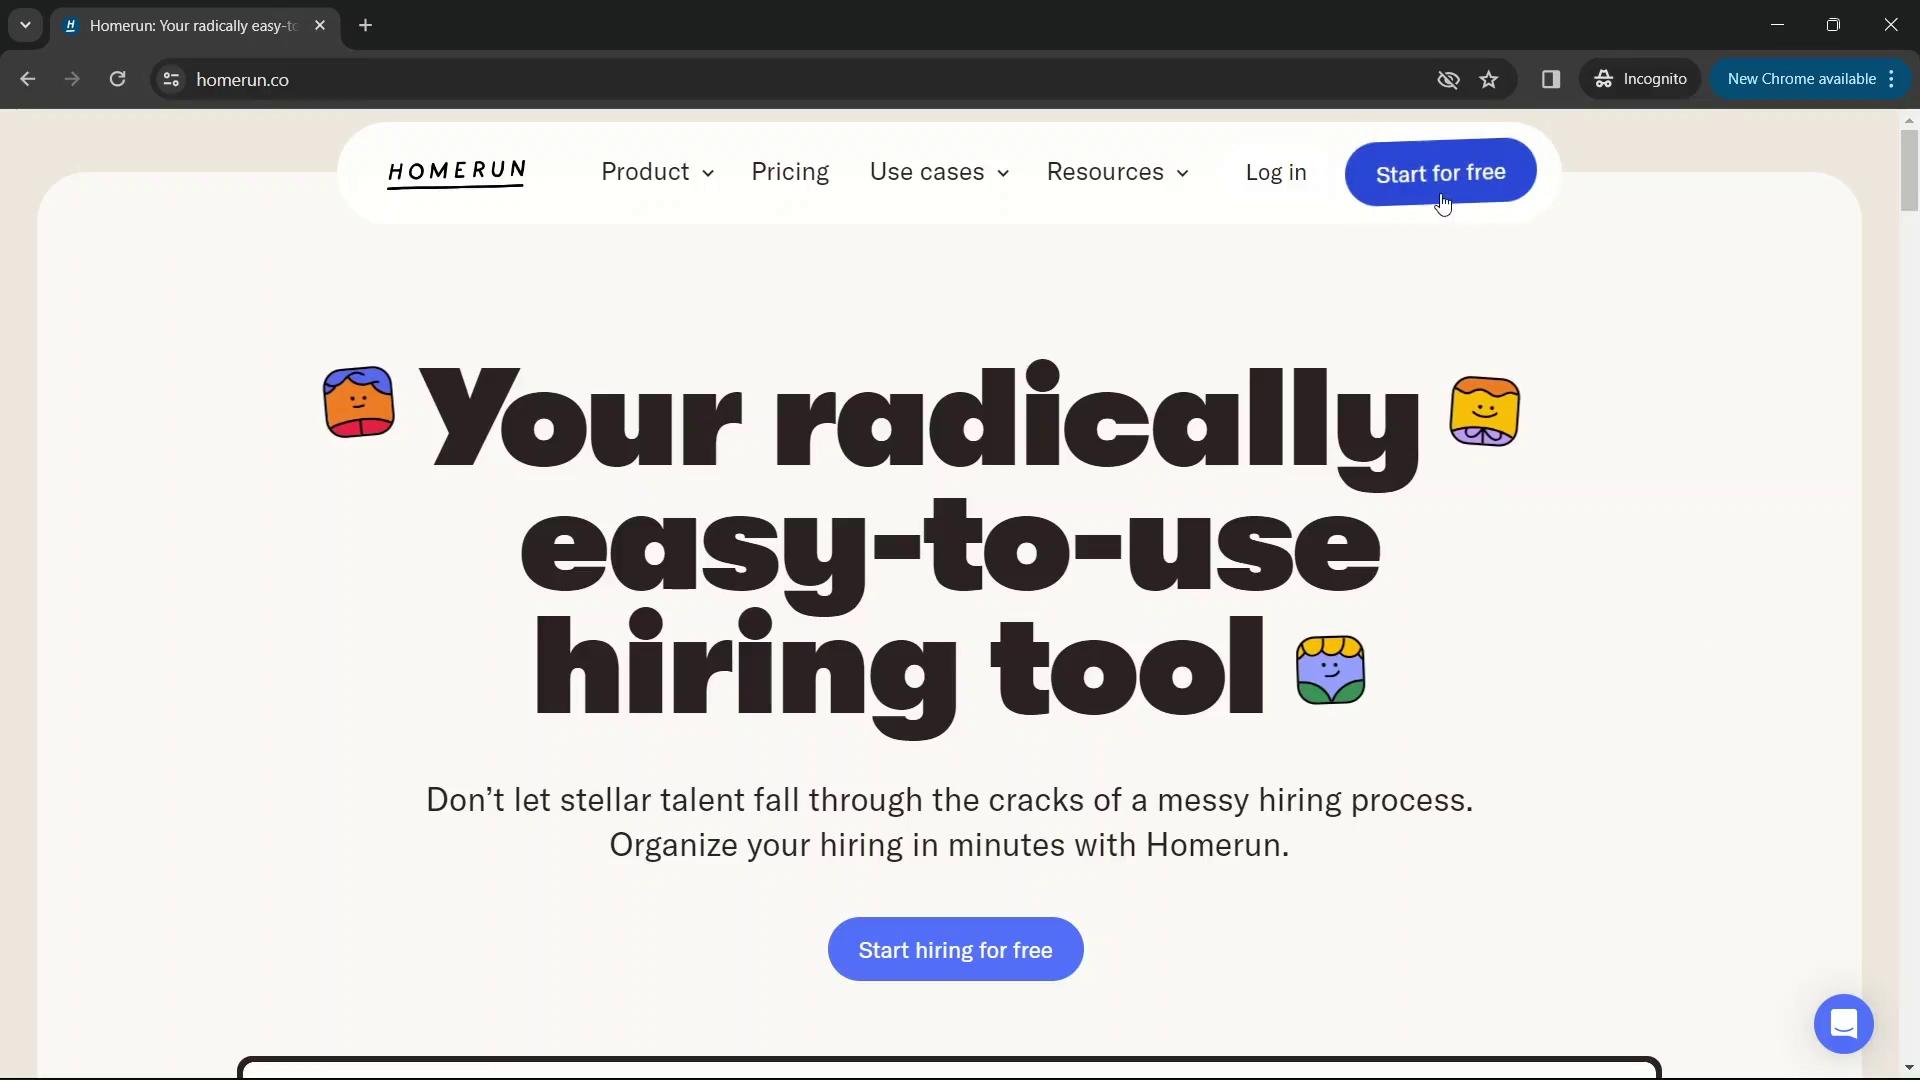This screenshot has width=1920, height=1080.
Task: Toggle the Incognito mode label
Action: pos(1640,79)
